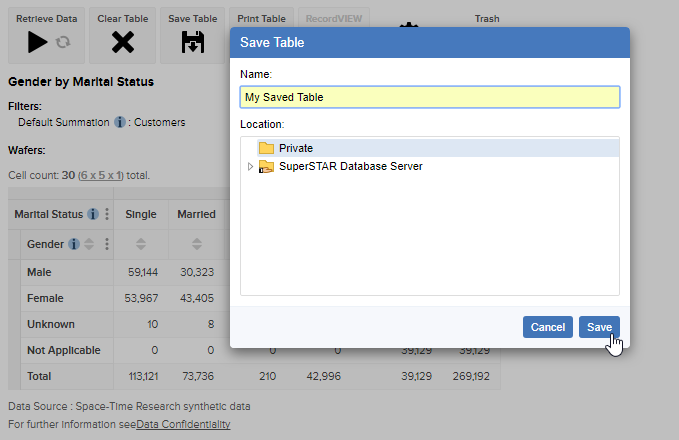Click the Clear Table X icon
679x440 pixels.
[122, 42]
